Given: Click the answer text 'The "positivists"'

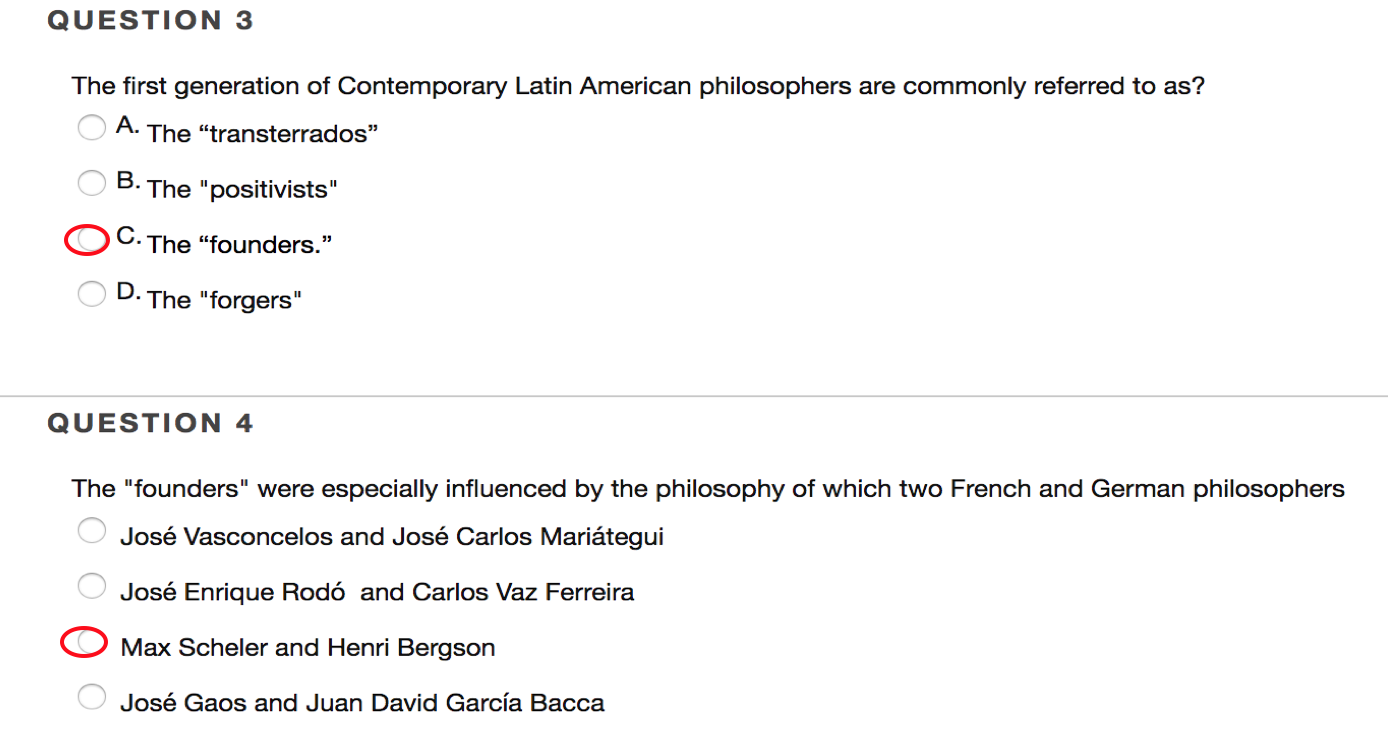Looking at the screenshot, I should coord(242,189).
